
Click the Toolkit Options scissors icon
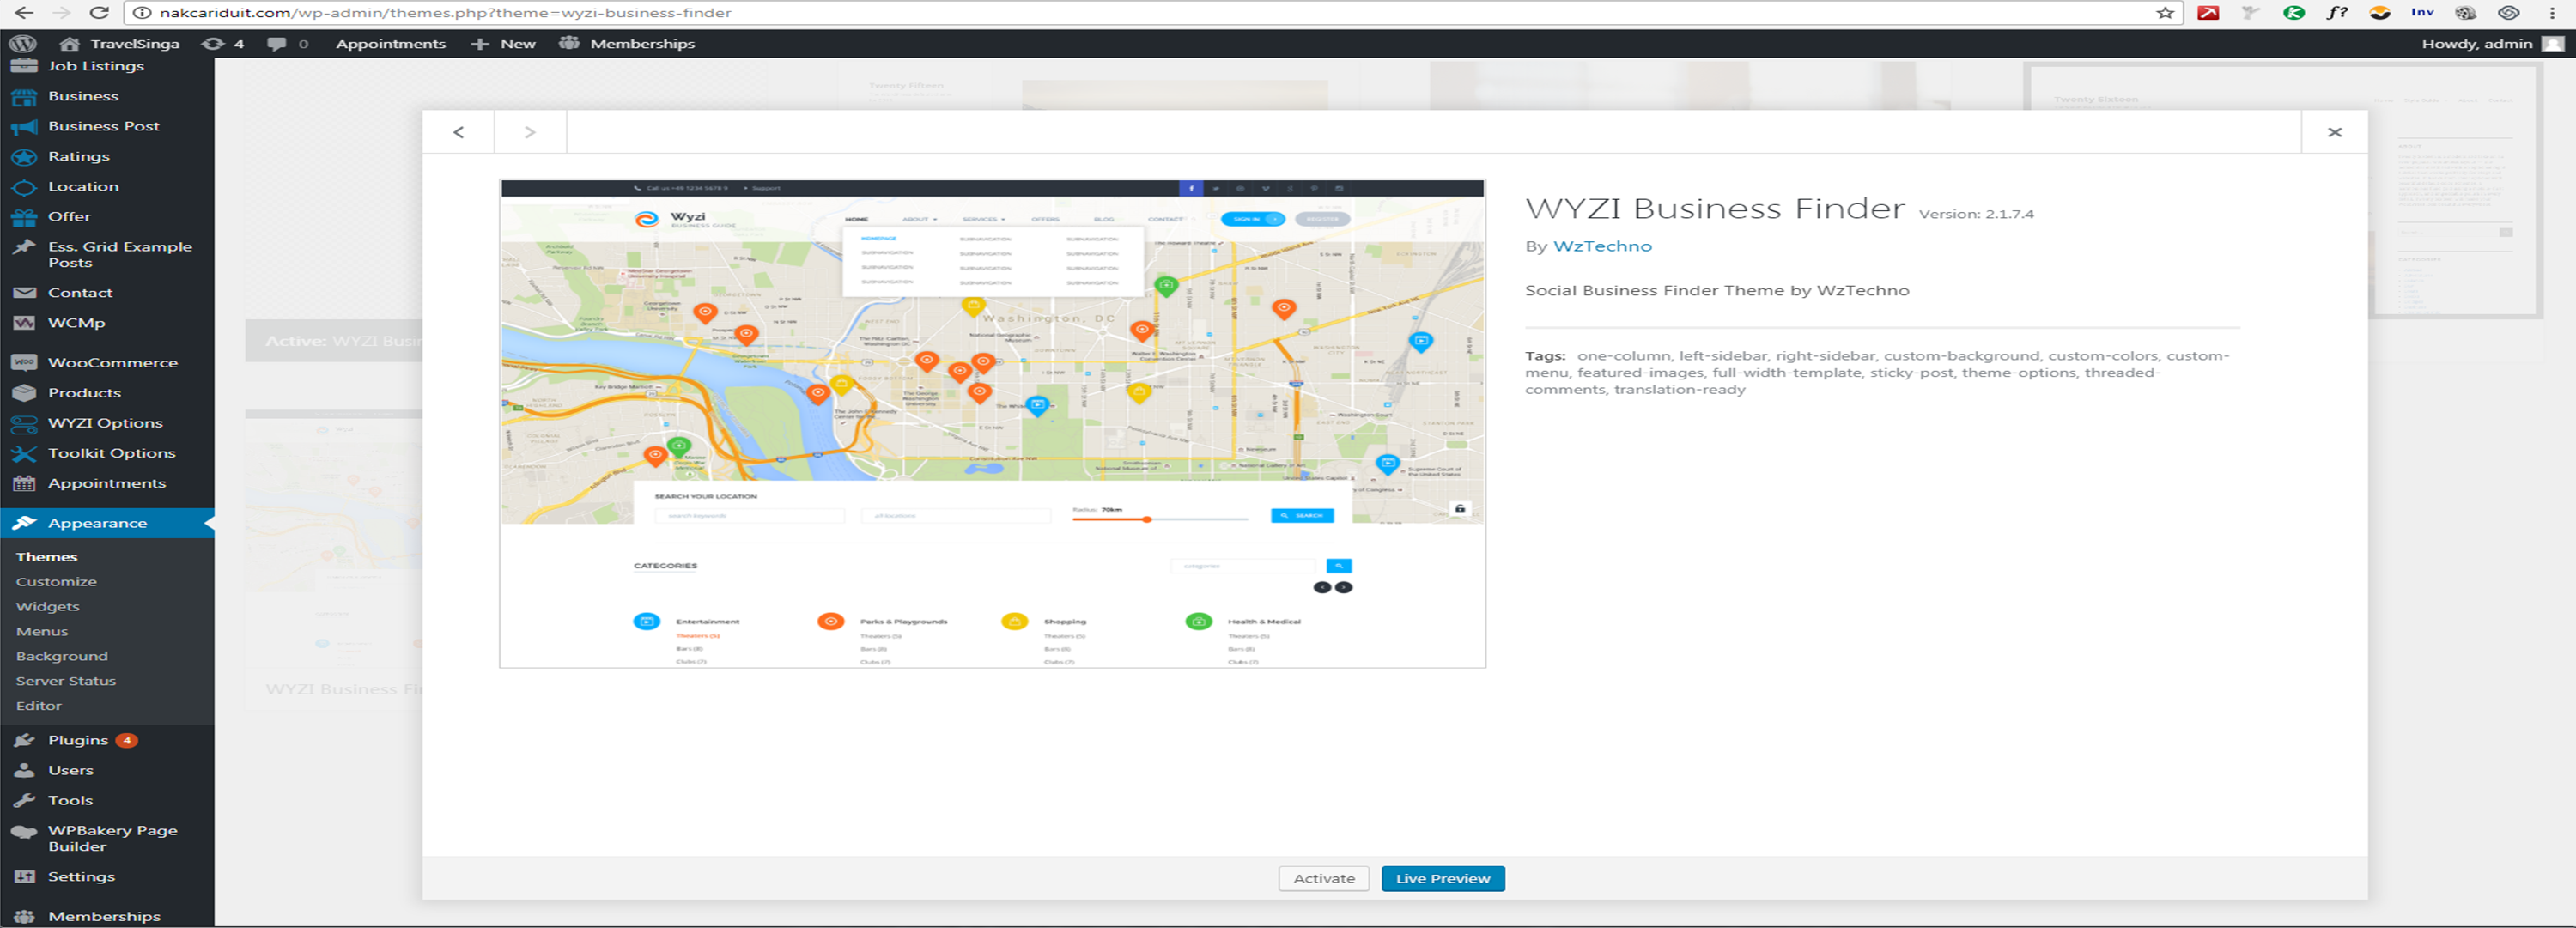tap(24, 452)
